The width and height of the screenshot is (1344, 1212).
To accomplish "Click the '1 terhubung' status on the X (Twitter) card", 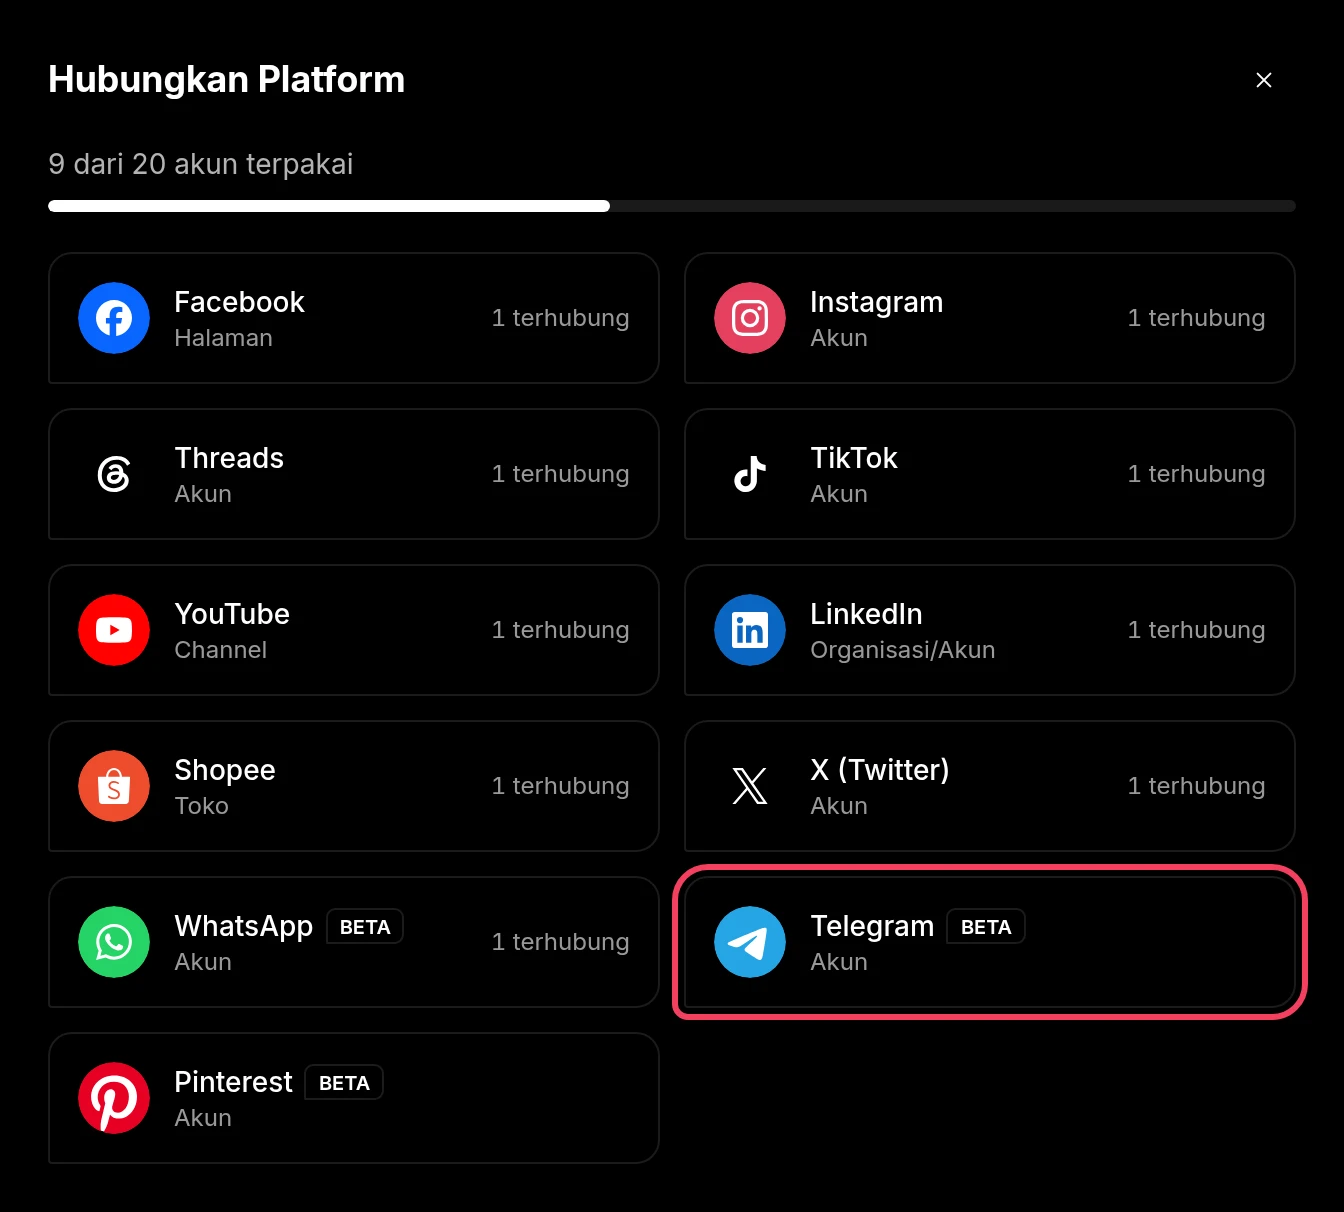I will coord(1196,786).
